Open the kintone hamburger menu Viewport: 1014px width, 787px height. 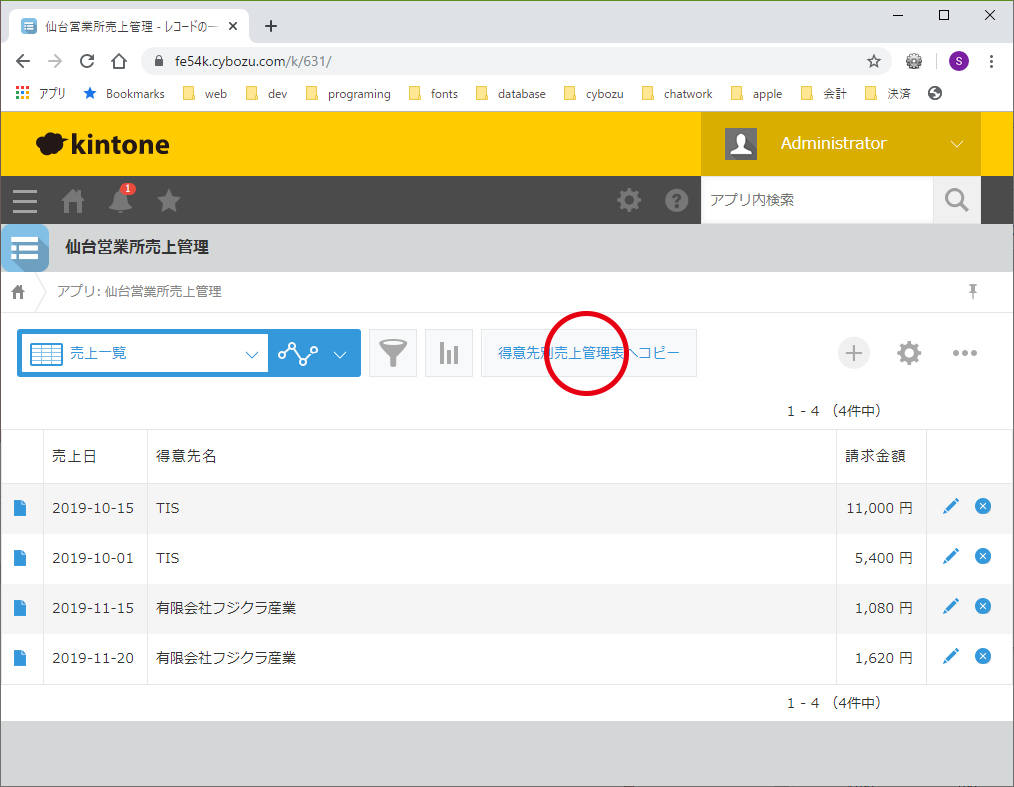[x=25, y=201]
